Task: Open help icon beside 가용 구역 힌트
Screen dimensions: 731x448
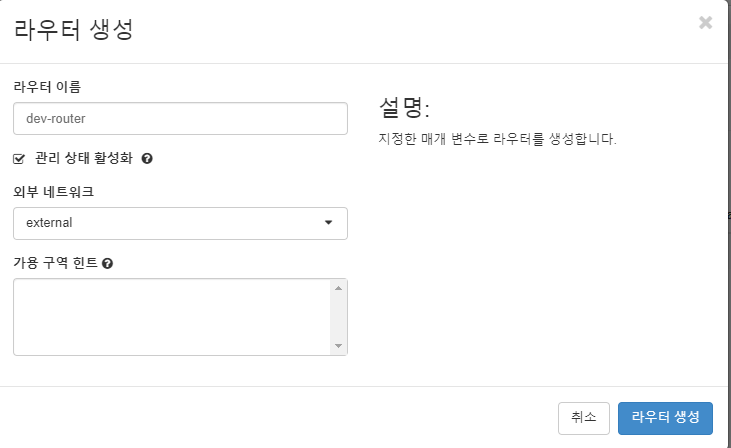Action: pos(107,263)
